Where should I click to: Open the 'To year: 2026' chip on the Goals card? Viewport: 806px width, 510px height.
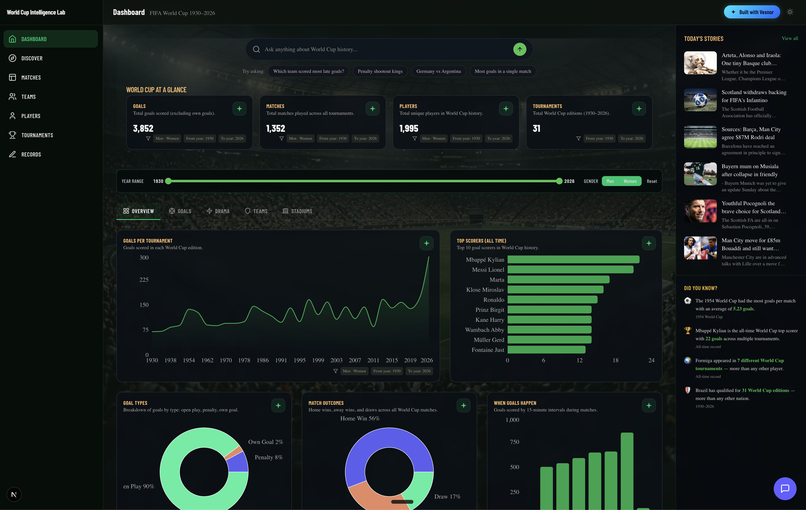pyautogui.click(x=232, y=138)
